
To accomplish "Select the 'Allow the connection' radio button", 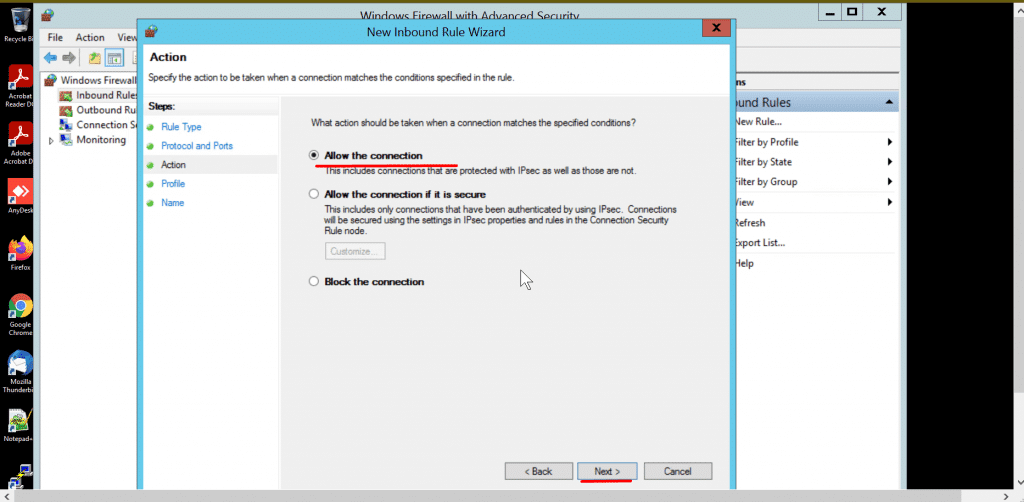I will 314,156.
